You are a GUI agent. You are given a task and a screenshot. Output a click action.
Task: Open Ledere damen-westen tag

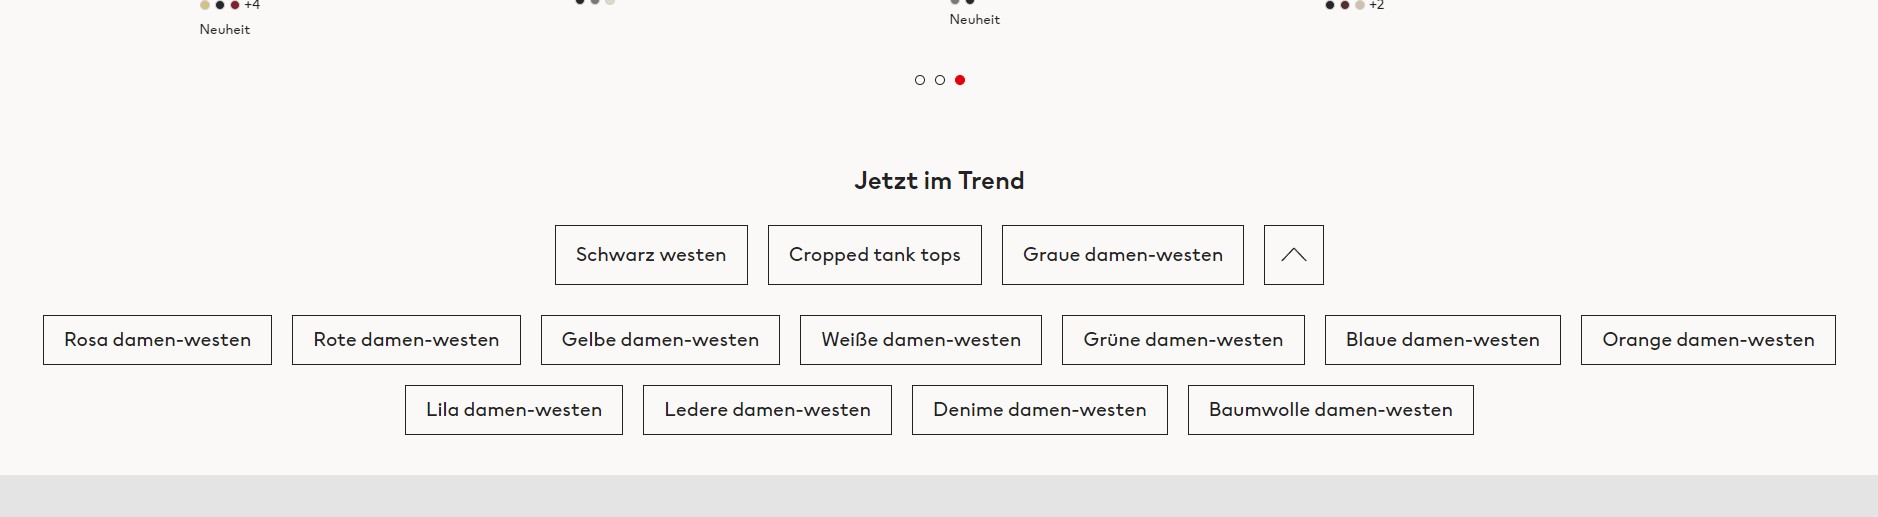tap(767, 410)
